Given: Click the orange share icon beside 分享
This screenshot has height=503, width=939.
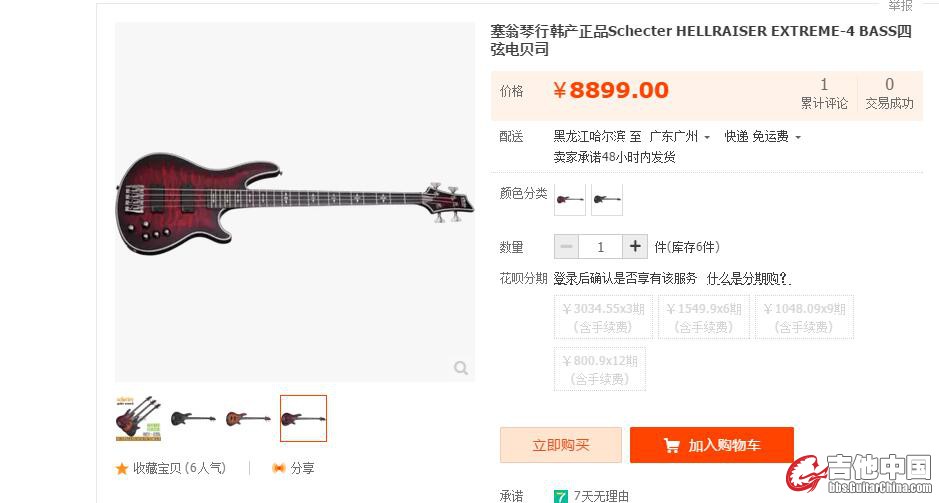Looking at the screenshot, I should [278, 468].
